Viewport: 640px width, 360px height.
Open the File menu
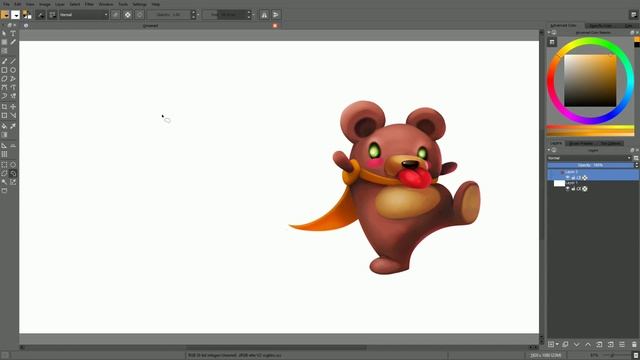click(7, 4)
